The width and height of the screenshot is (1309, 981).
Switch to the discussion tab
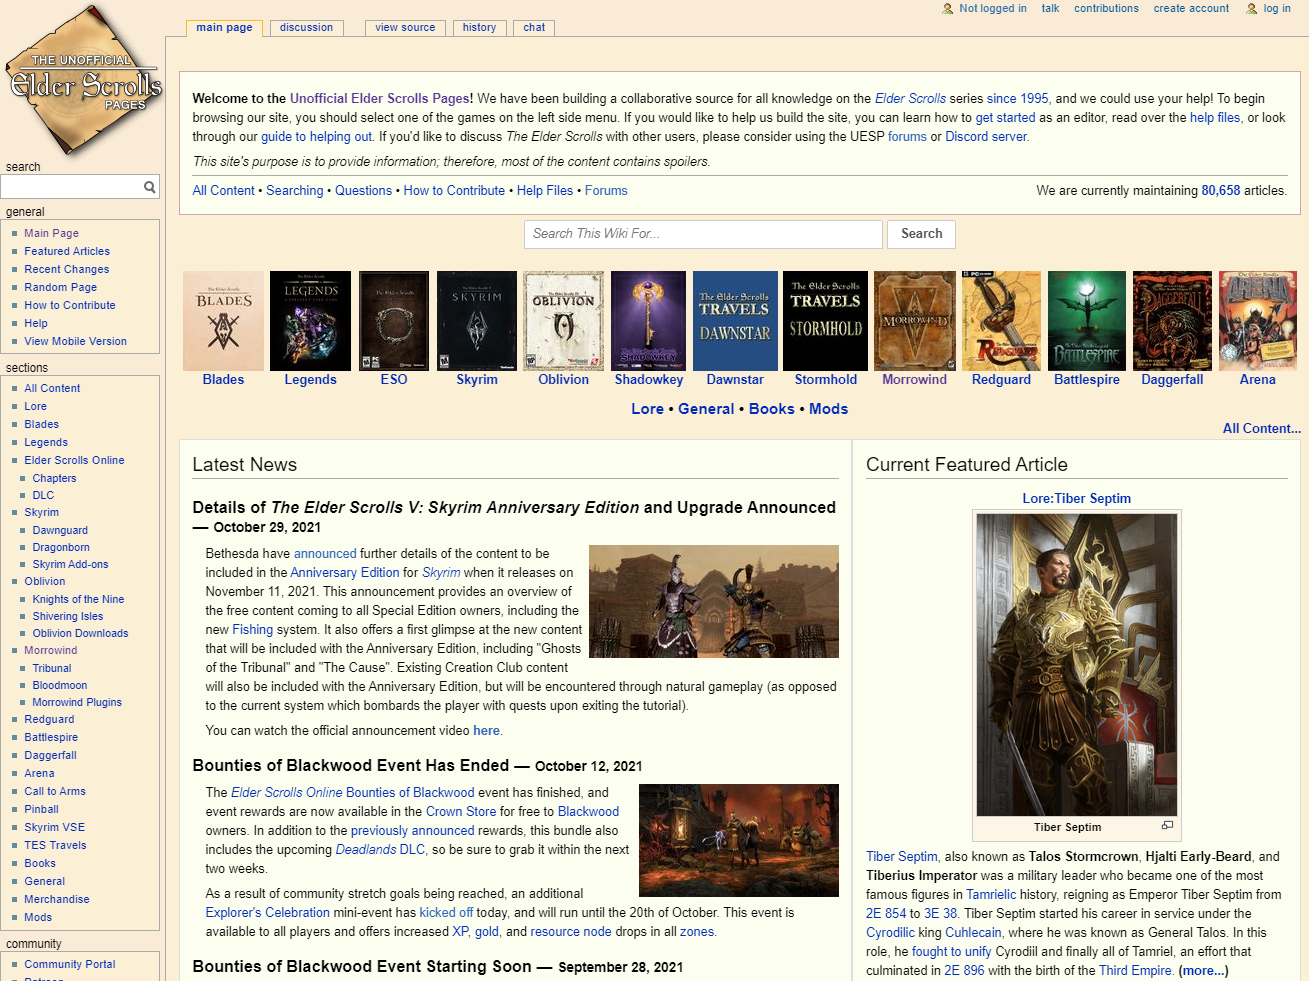(x=306, y=28)
